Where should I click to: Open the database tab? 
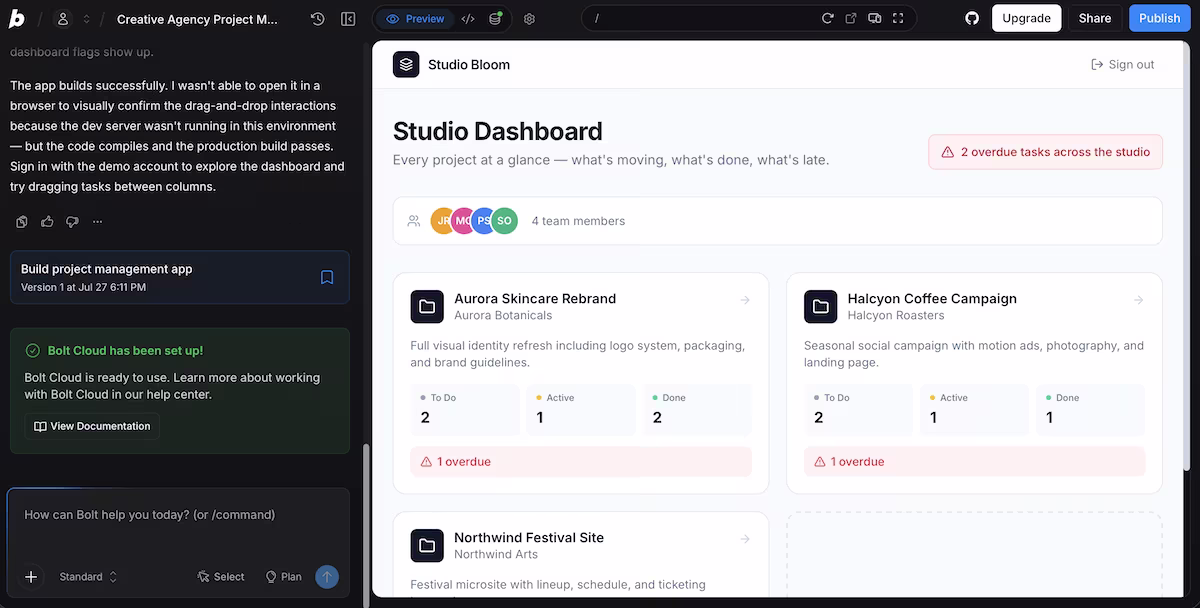click(496, 19)
